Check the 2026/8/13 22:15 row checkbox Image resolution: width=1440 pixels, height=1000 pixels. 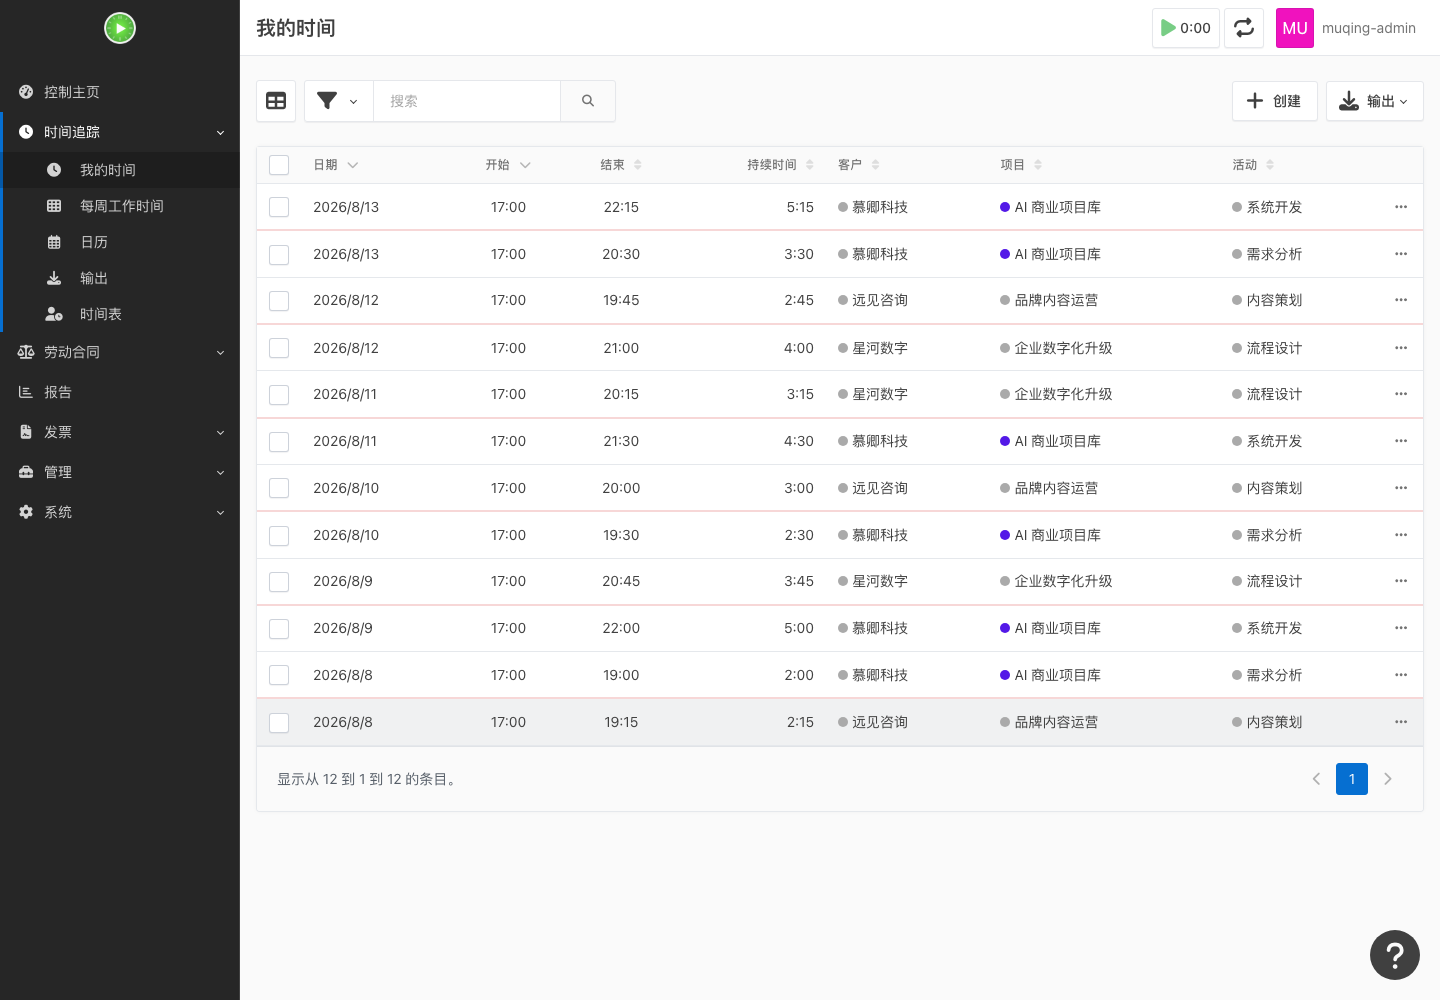279,207
